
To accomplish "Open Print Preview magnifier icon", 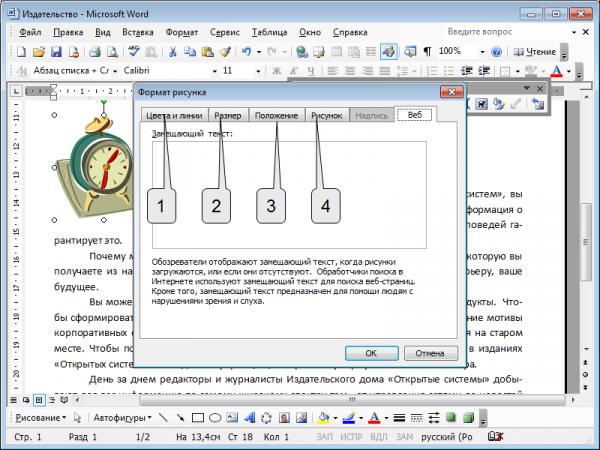I will pyautogui.click(x=112, y=52).
